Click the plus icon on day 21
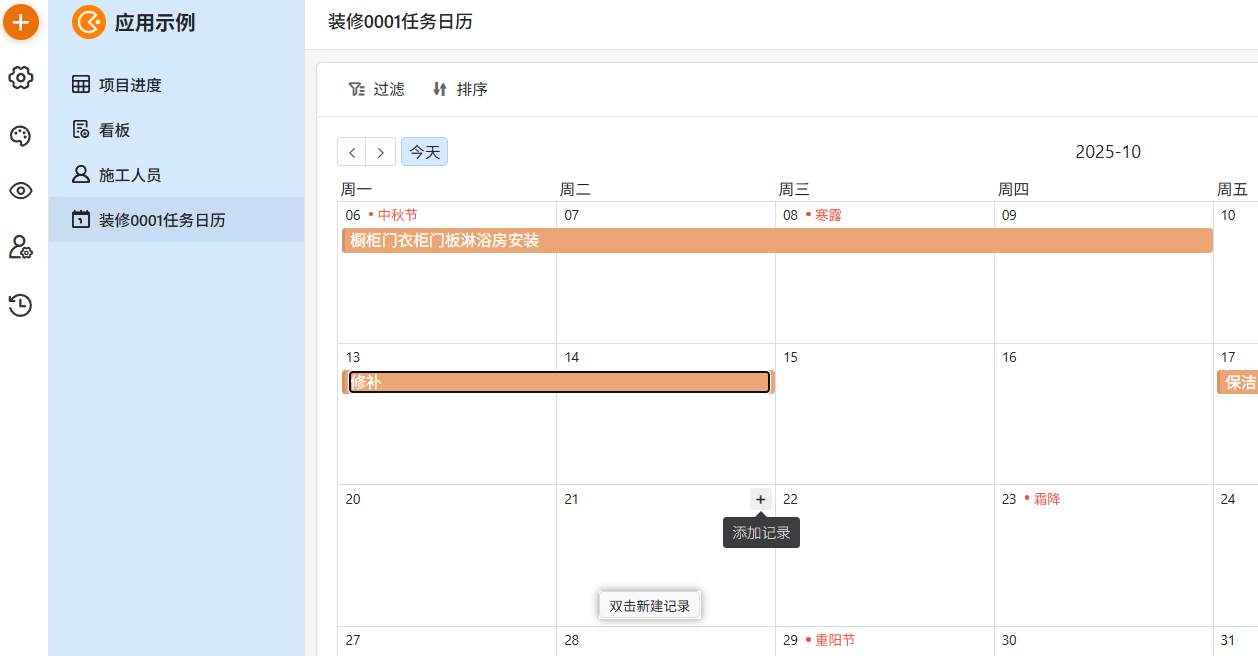The width and height of the screenshot is (1258, 656). tap(760, 499)
